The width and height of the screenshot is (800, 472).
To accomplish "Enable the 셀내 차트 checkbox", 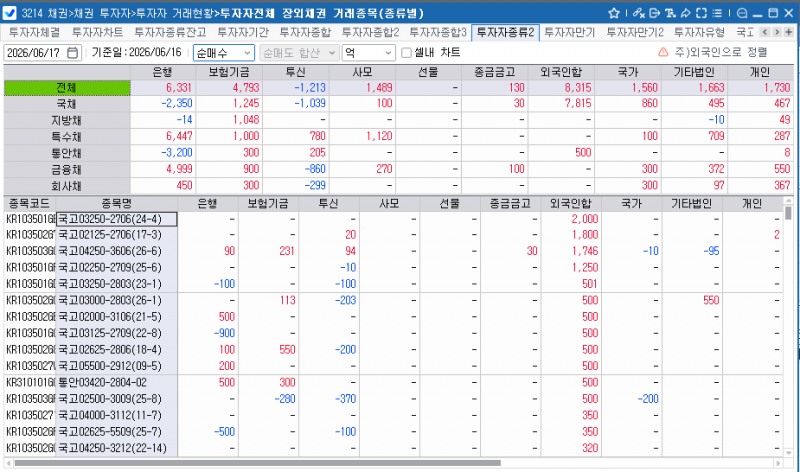I will 406,53.
